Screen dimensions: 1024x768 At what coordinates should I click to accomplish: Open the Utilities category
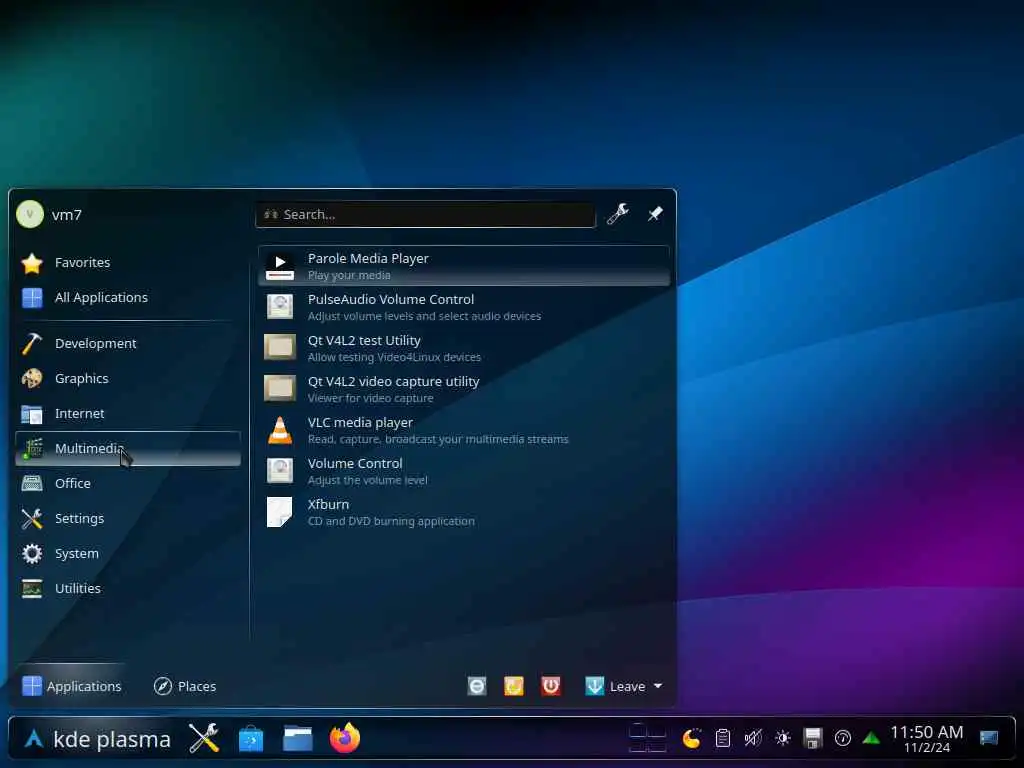128,588
